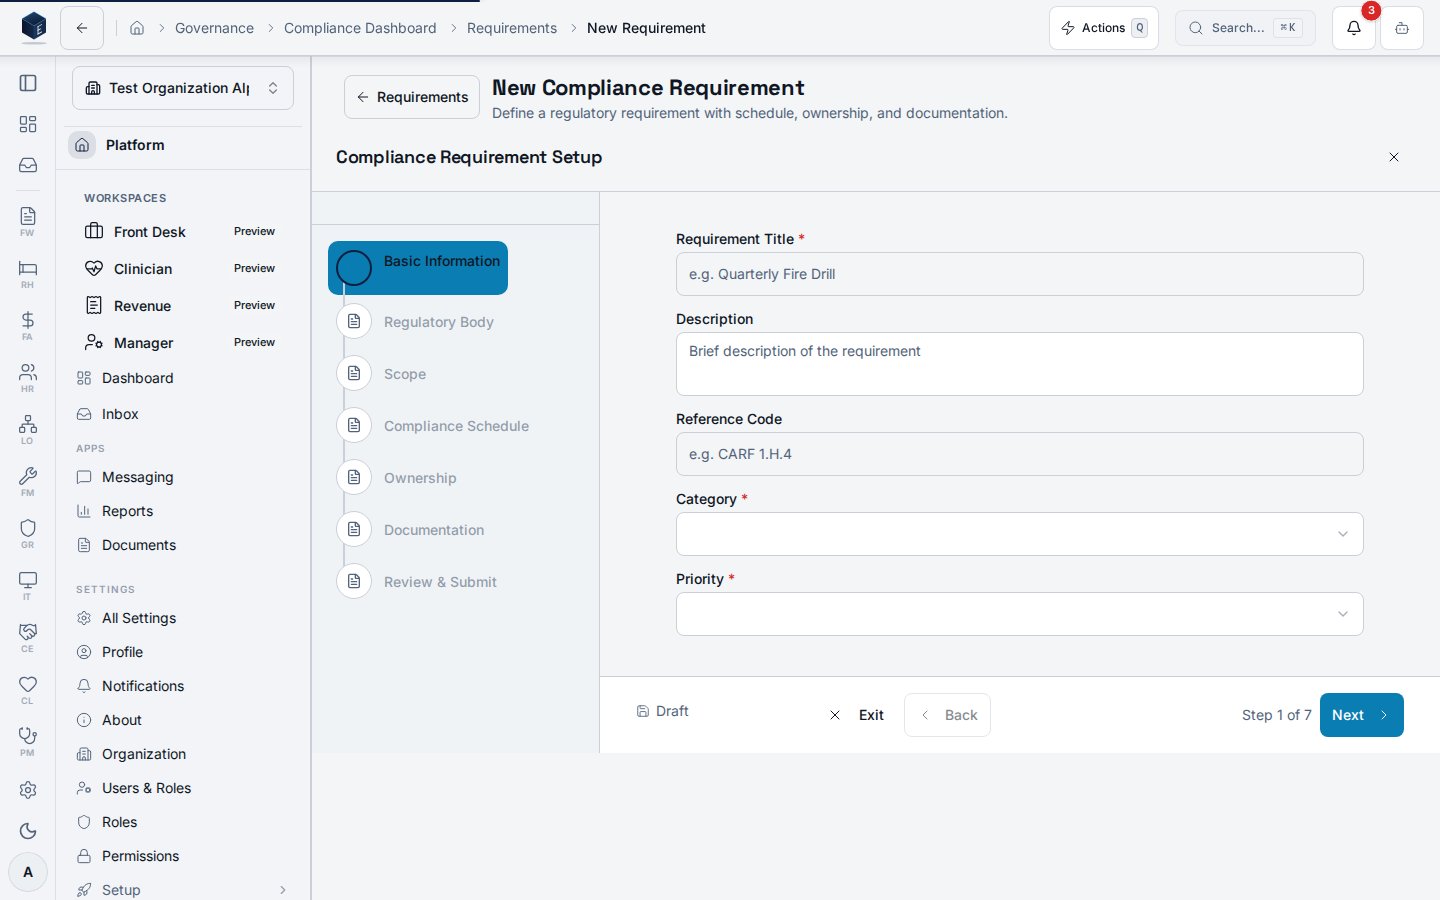Screen dimensions: 1440x900
Task: Open Permissions settings
Action: [183, 856]
